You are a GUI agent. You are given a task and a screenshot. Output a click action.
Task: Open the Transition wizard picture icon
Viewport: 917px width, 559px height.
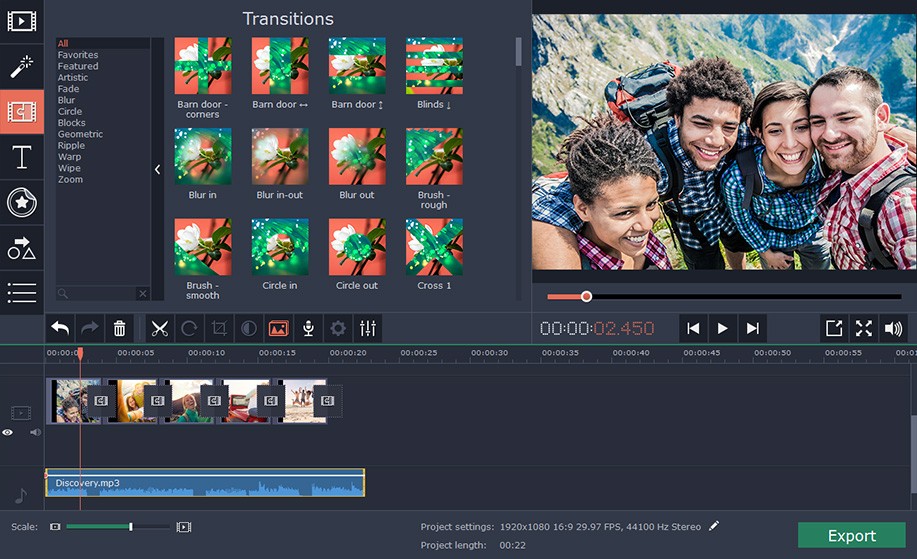coord(278,329)
